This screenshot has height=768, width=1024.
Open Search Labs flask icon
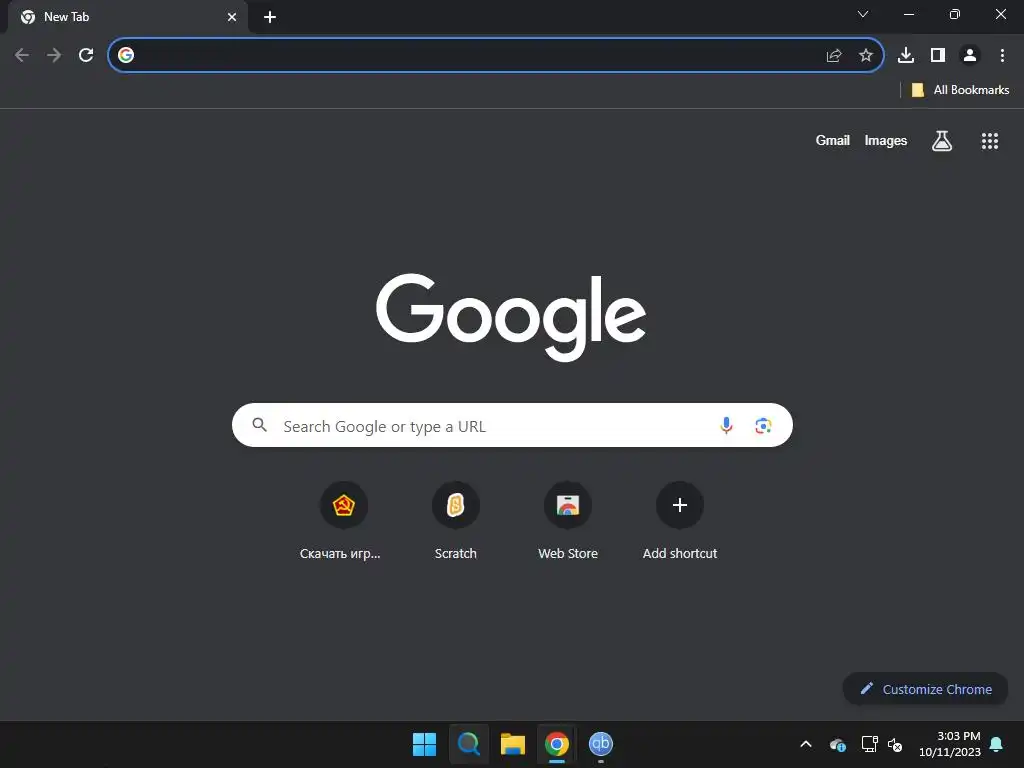pos(942,140)
